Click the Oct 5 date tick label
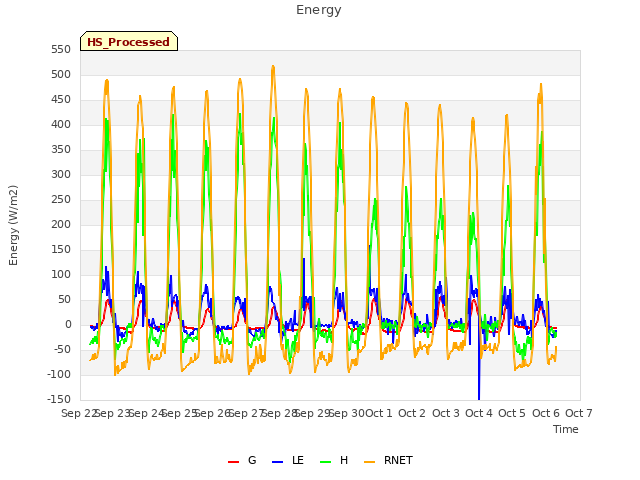 (x=512, y=413)
